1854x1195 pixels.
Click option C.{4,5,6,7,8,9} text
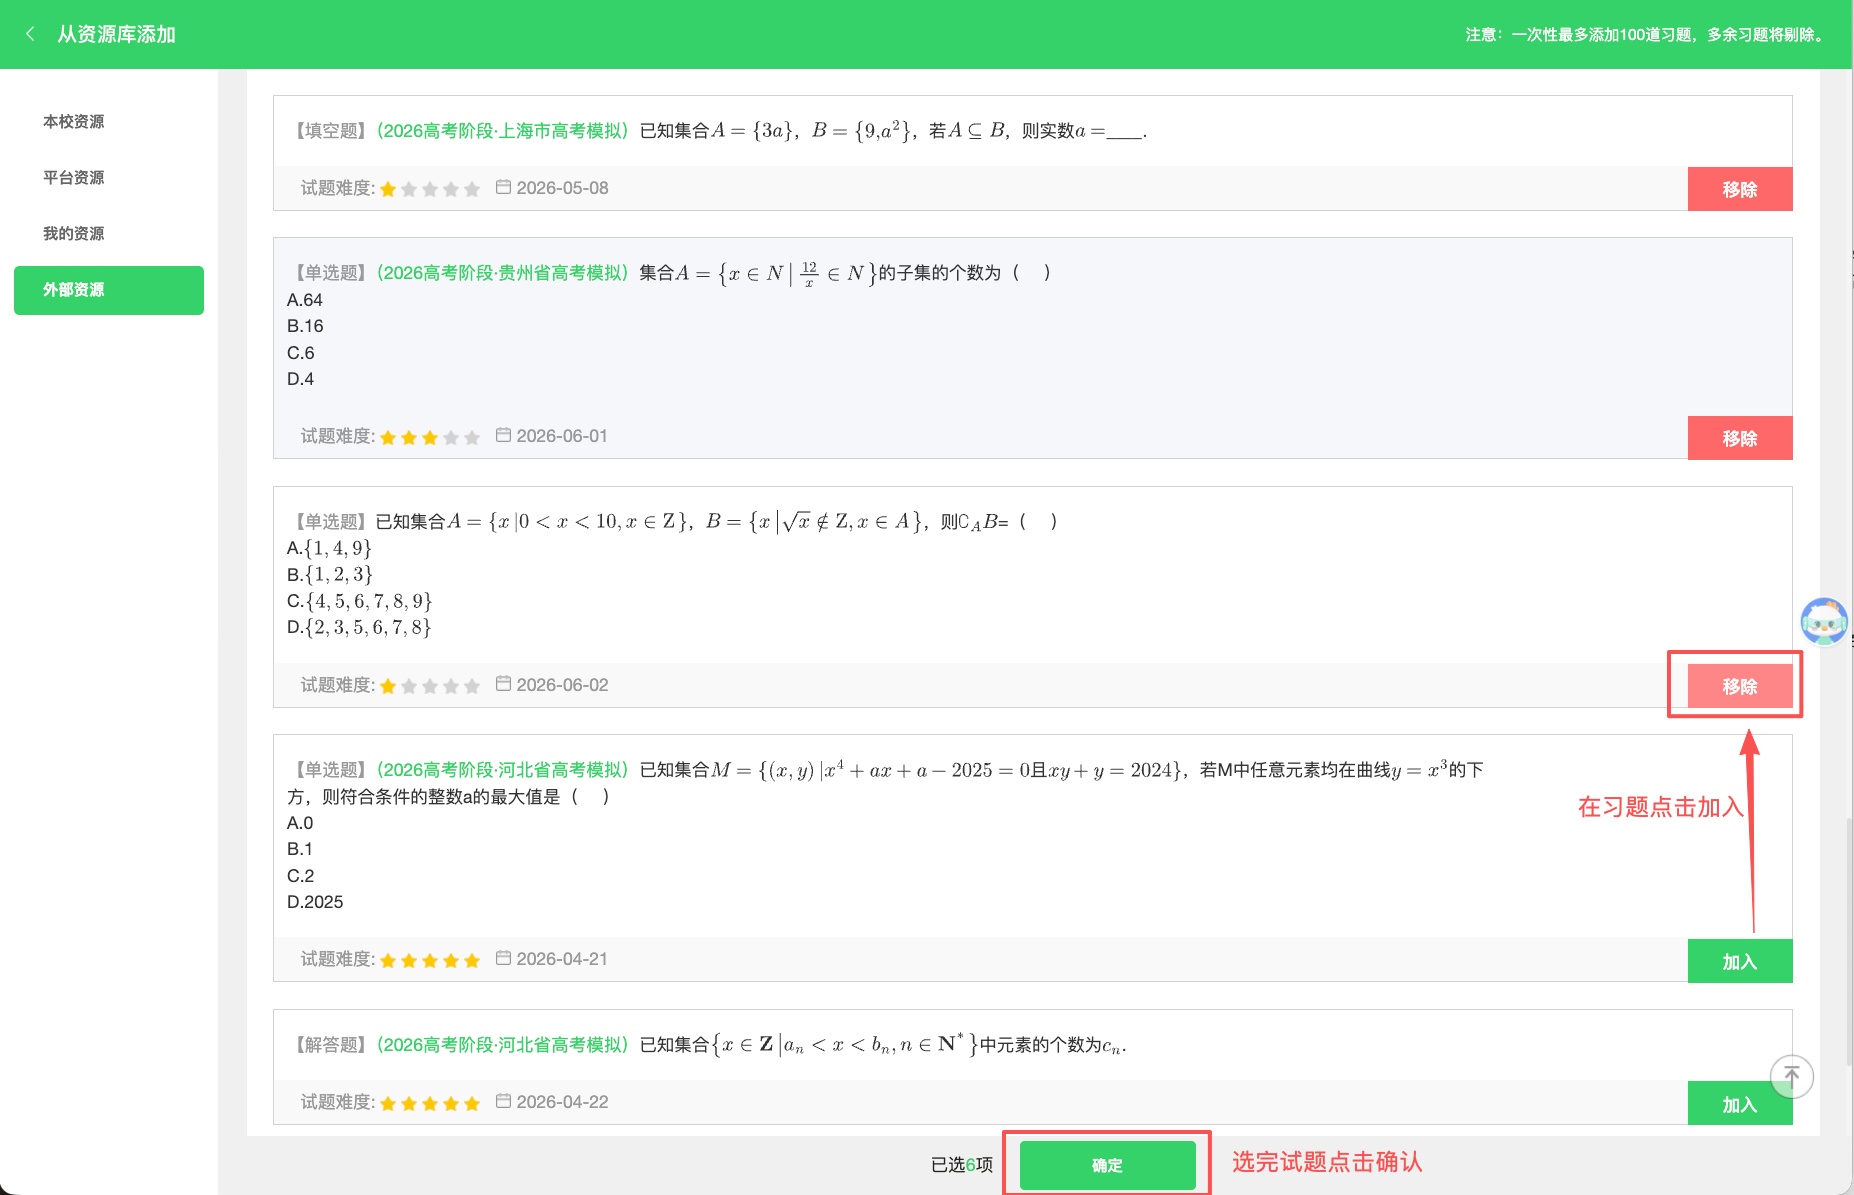coord(360,601)
